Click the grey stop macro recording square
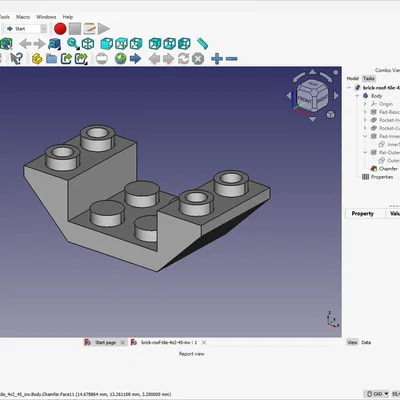 [75, 29]
